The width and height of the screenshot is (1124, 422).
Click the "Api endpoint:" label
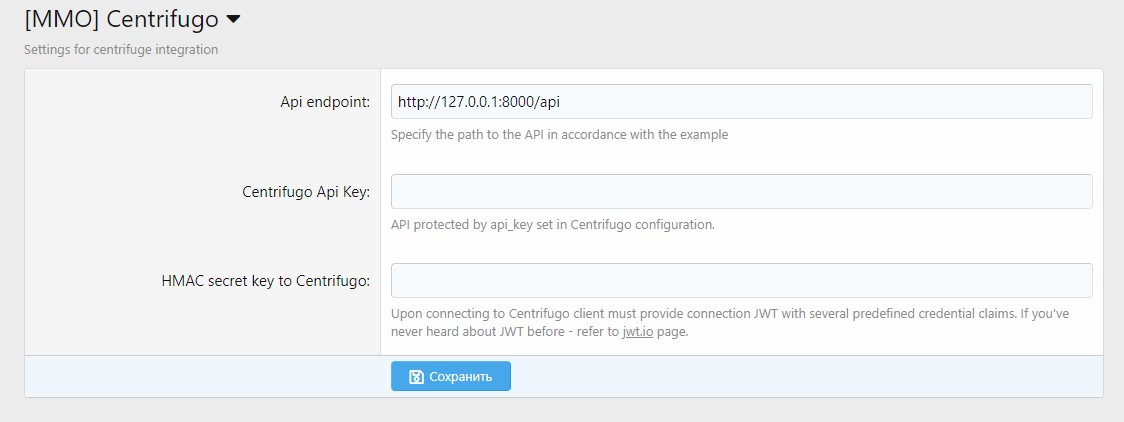click(x=325, y=102)
